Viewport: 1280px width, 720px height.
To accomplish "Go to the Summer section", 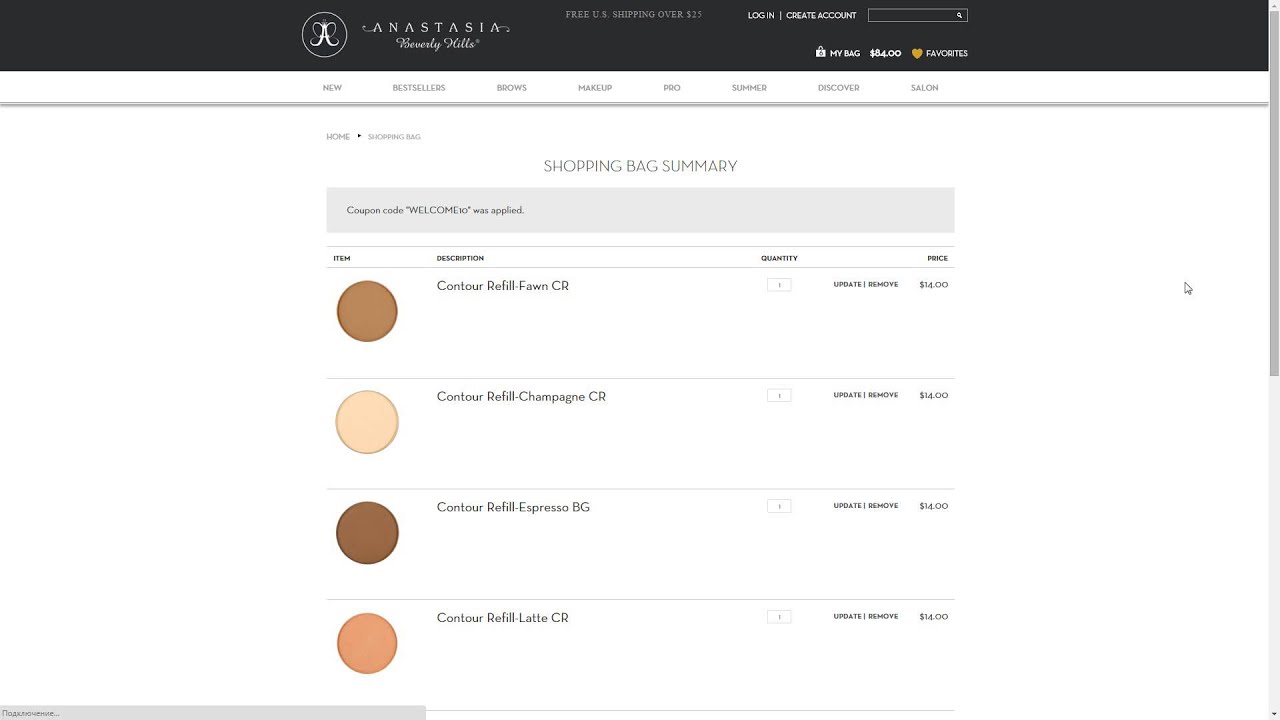I will point(749,88).
